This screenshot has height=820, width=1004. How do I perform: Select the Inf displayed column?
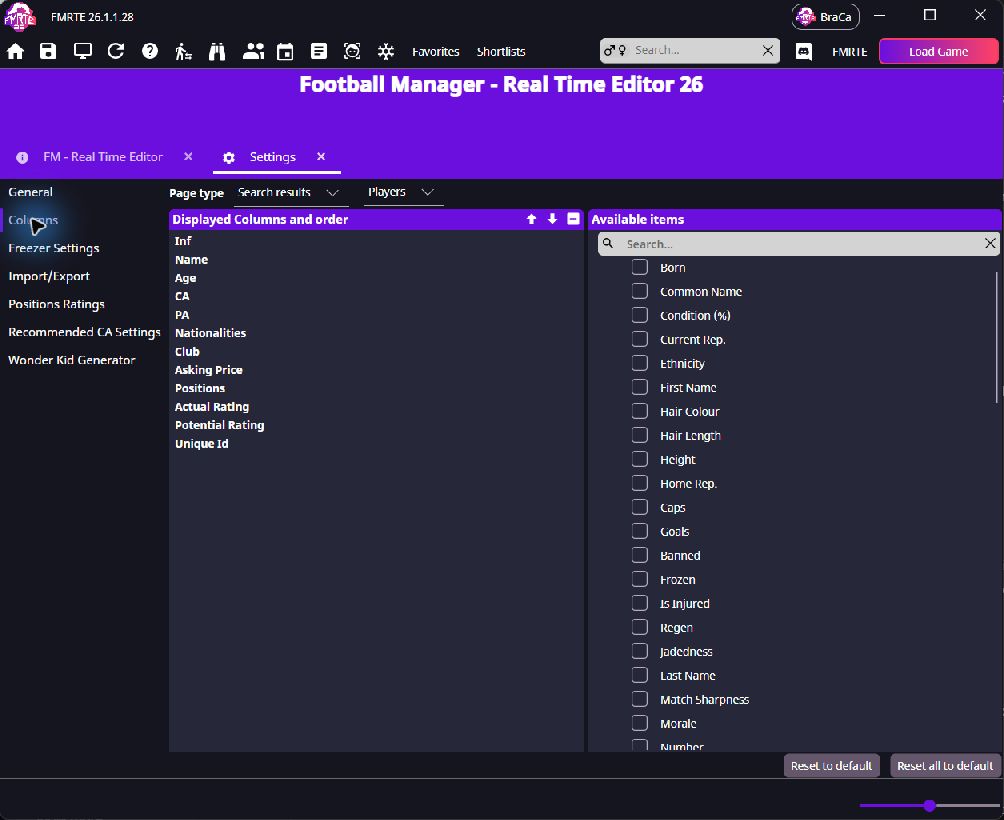[183, 241]
